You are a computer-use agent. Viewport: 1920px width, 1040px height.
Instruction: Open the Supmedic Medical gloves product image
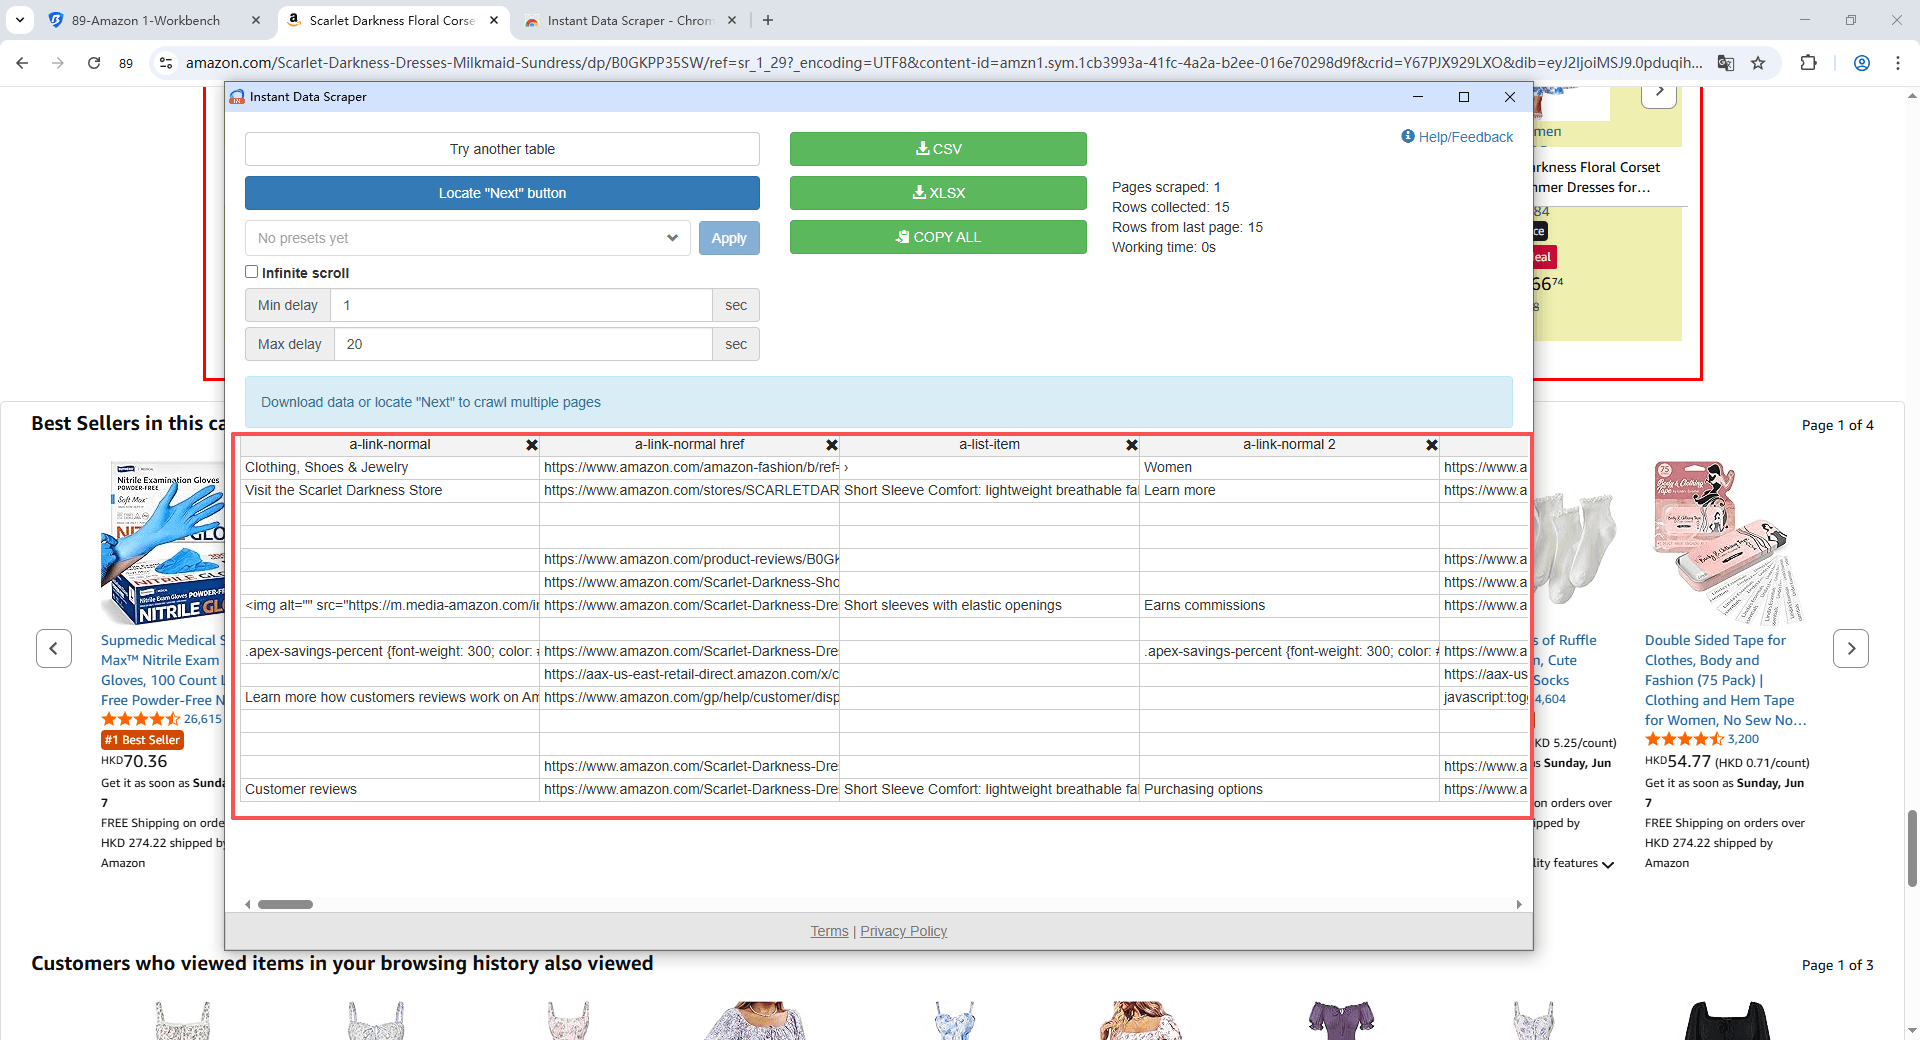point(163,543)
